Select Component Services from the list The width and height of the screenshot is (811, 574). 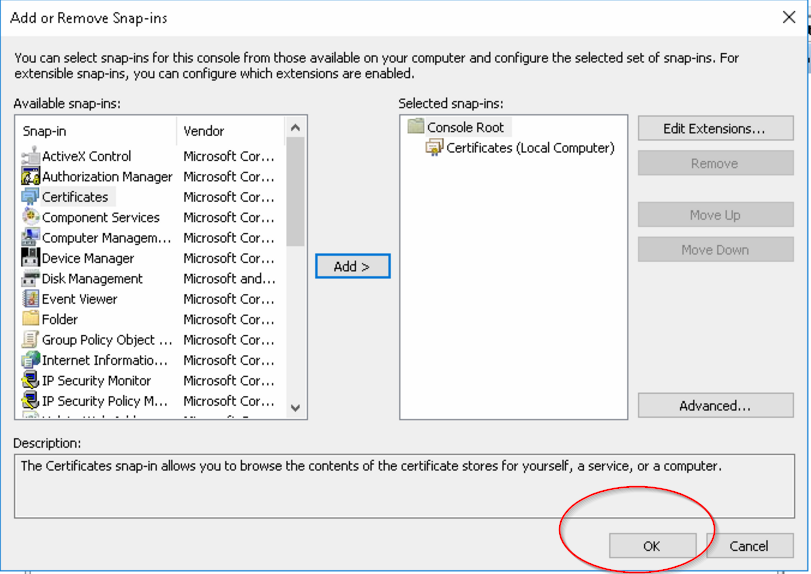[x=101, y=217]
